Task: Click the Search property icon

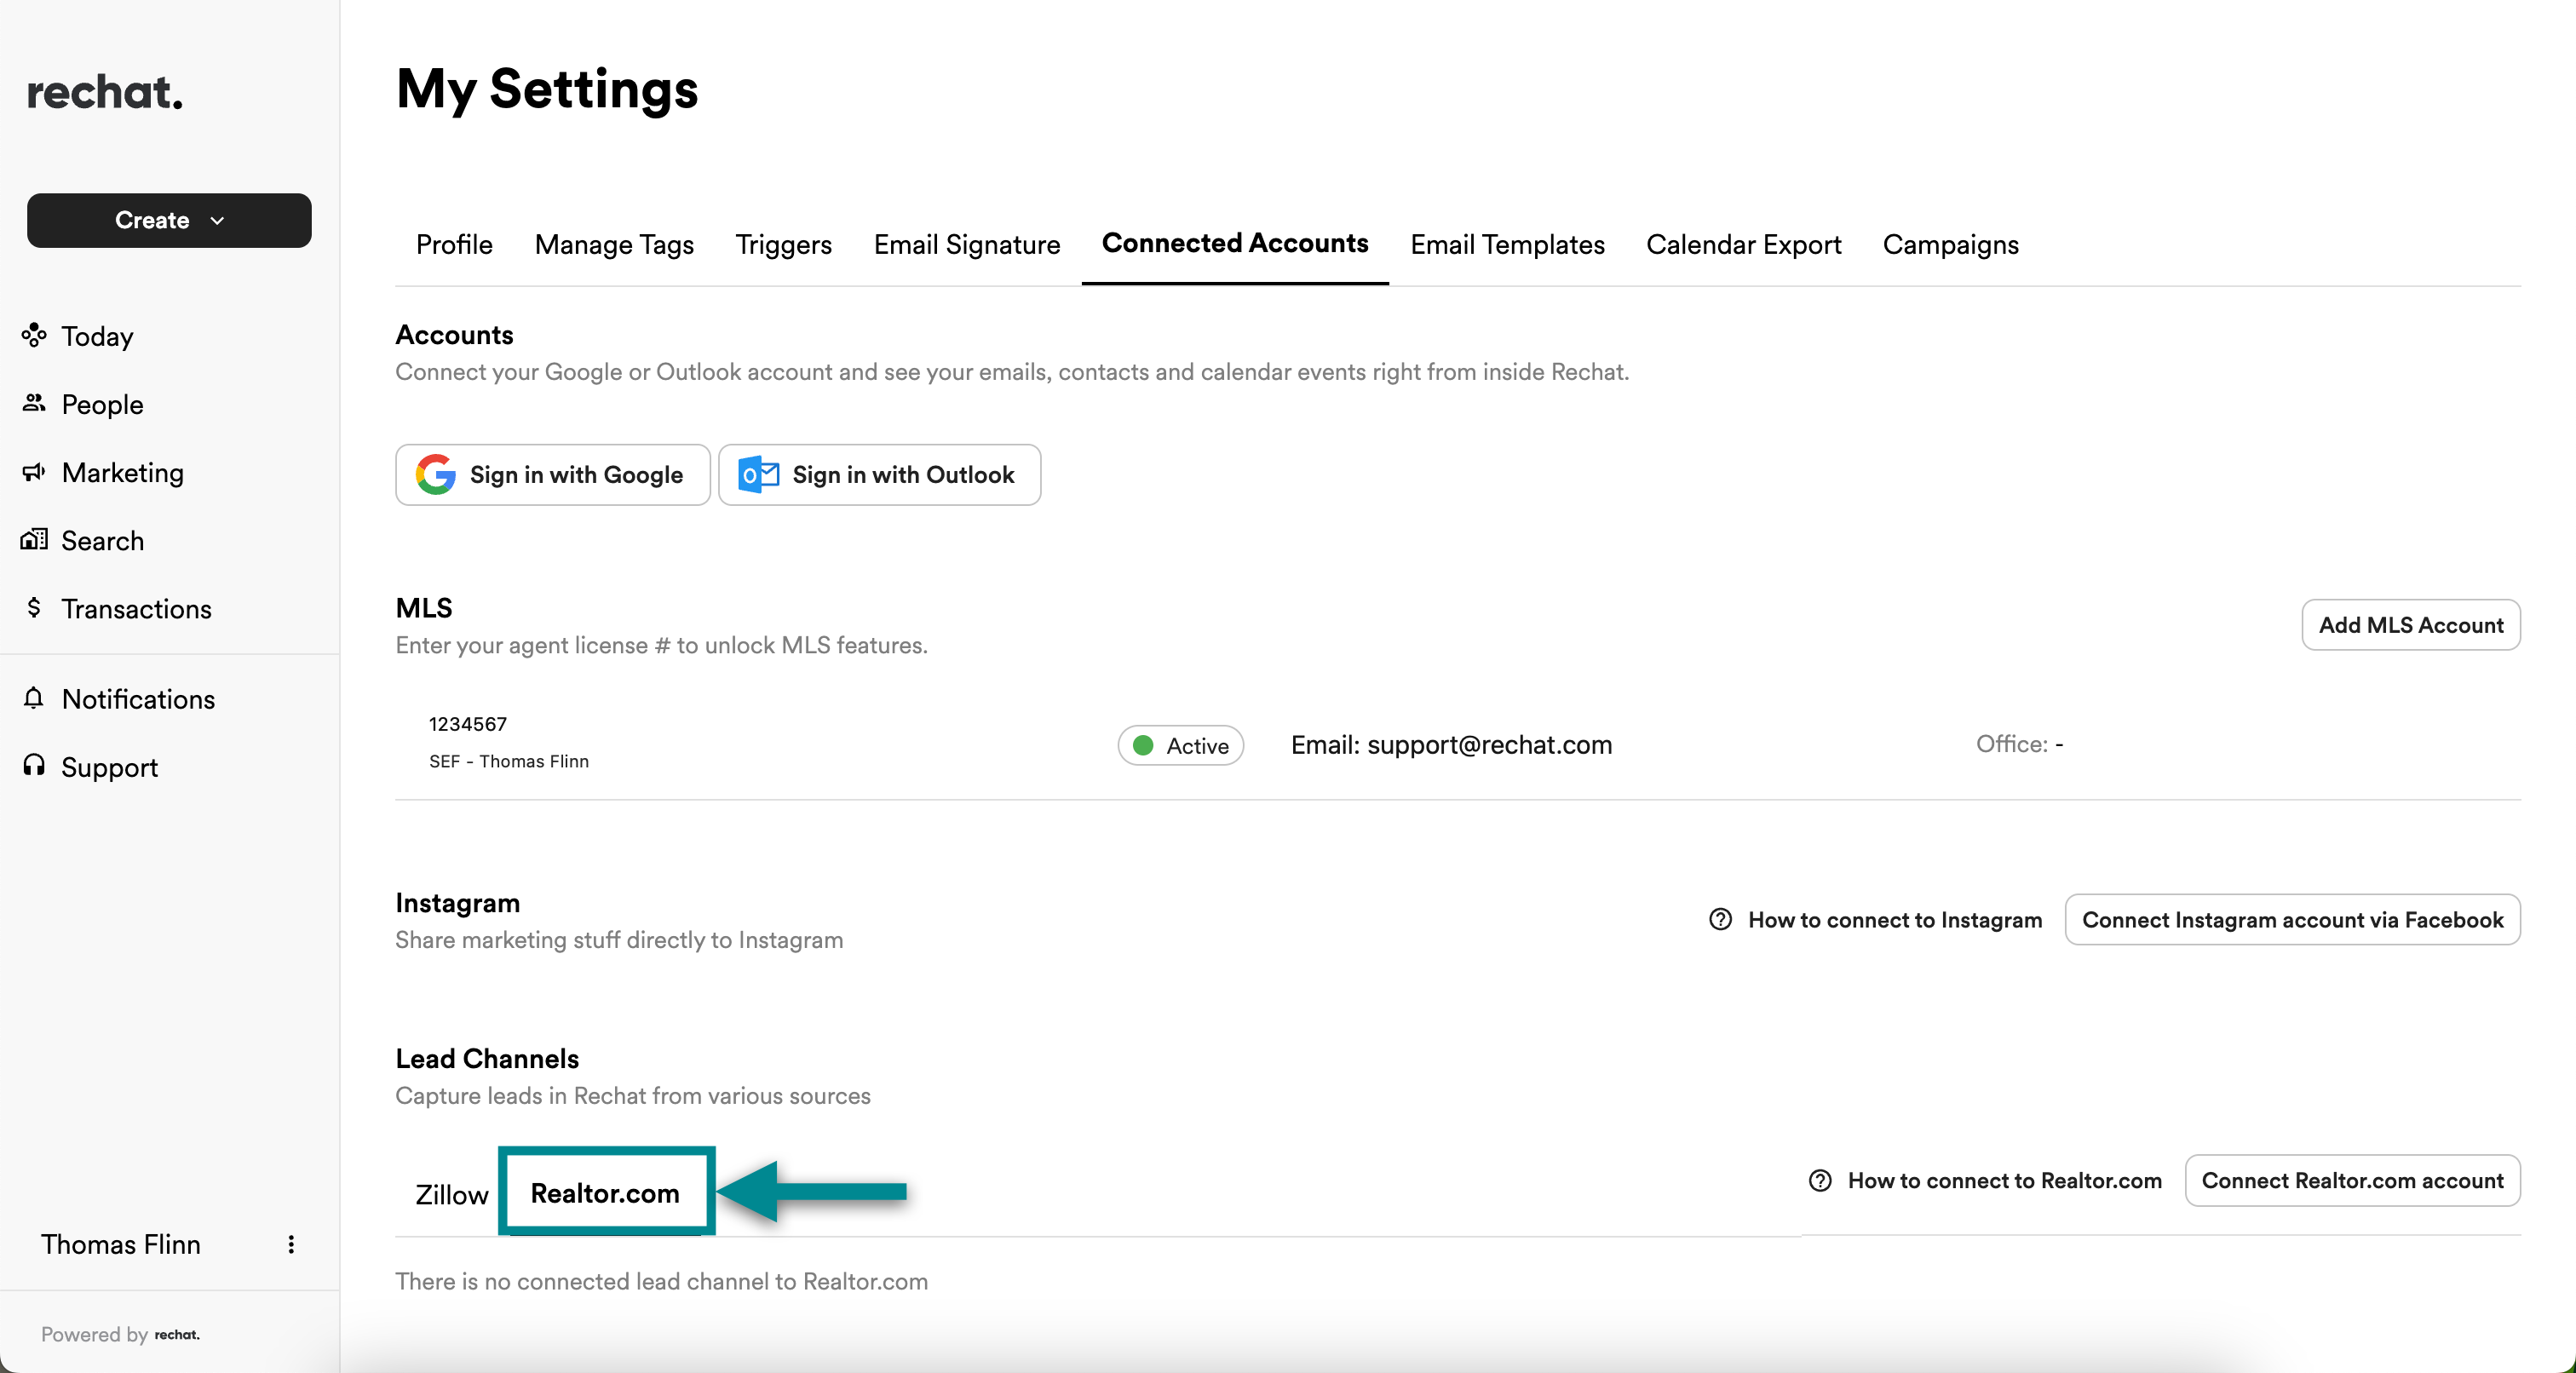Action: 34,540
